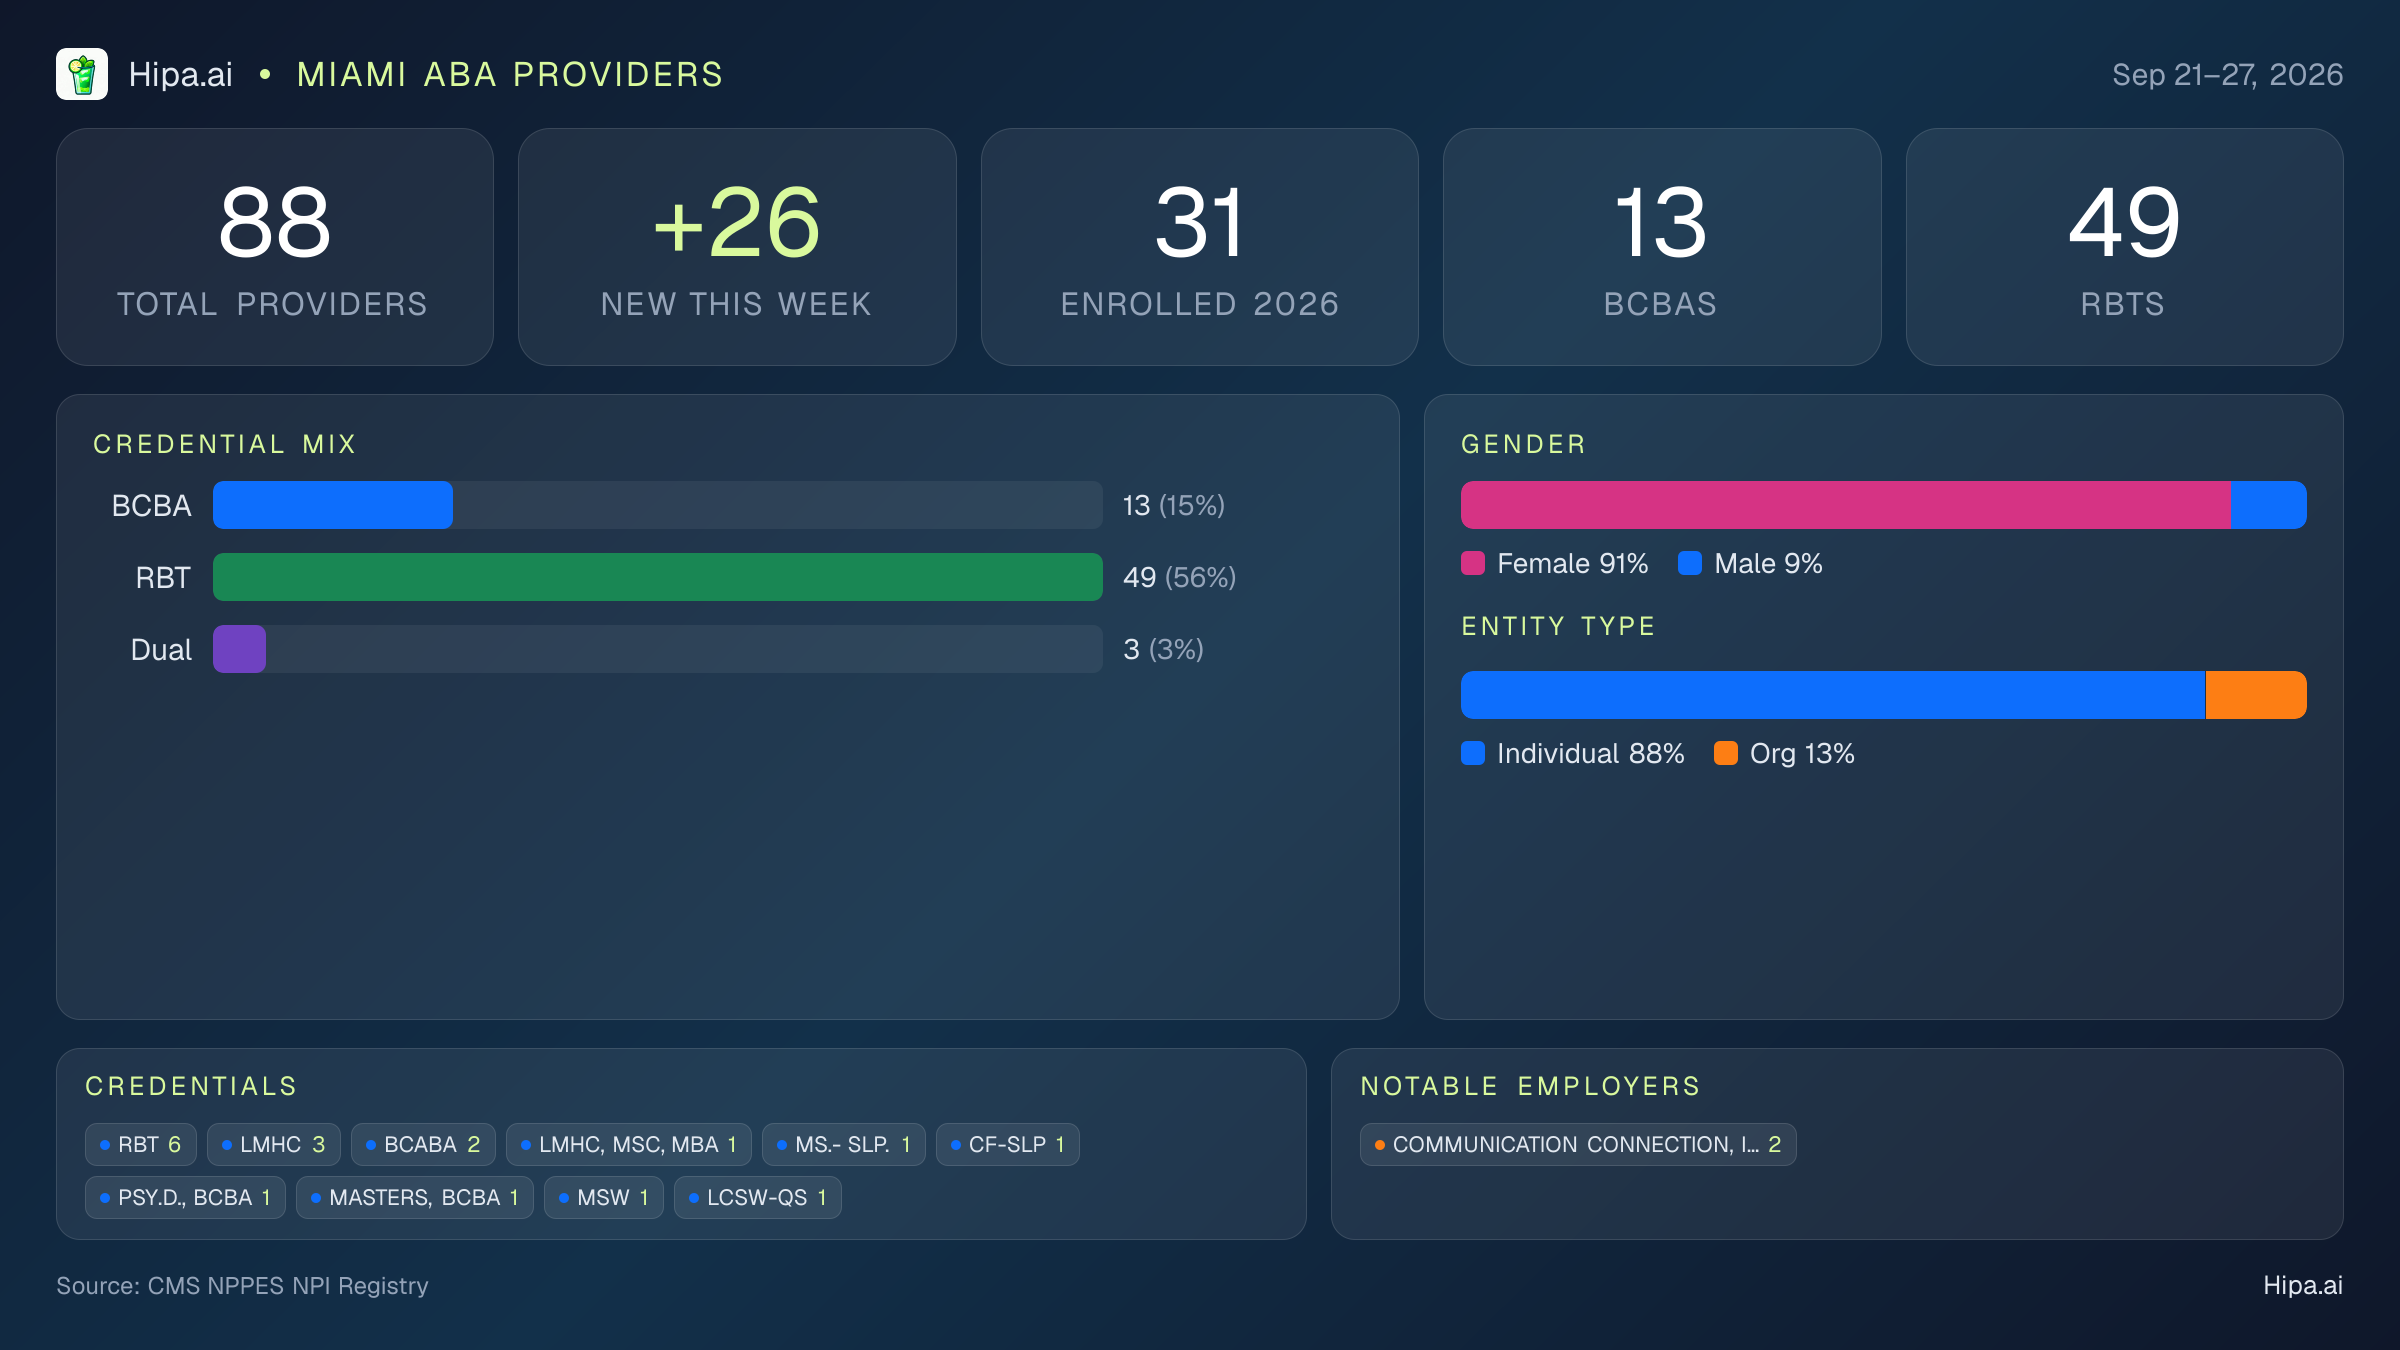The width and height of the screenshot is (2400, 1350).
Task: Select the LCSW-QS 1 credential chip
Action: click(x=758, y=1197)
